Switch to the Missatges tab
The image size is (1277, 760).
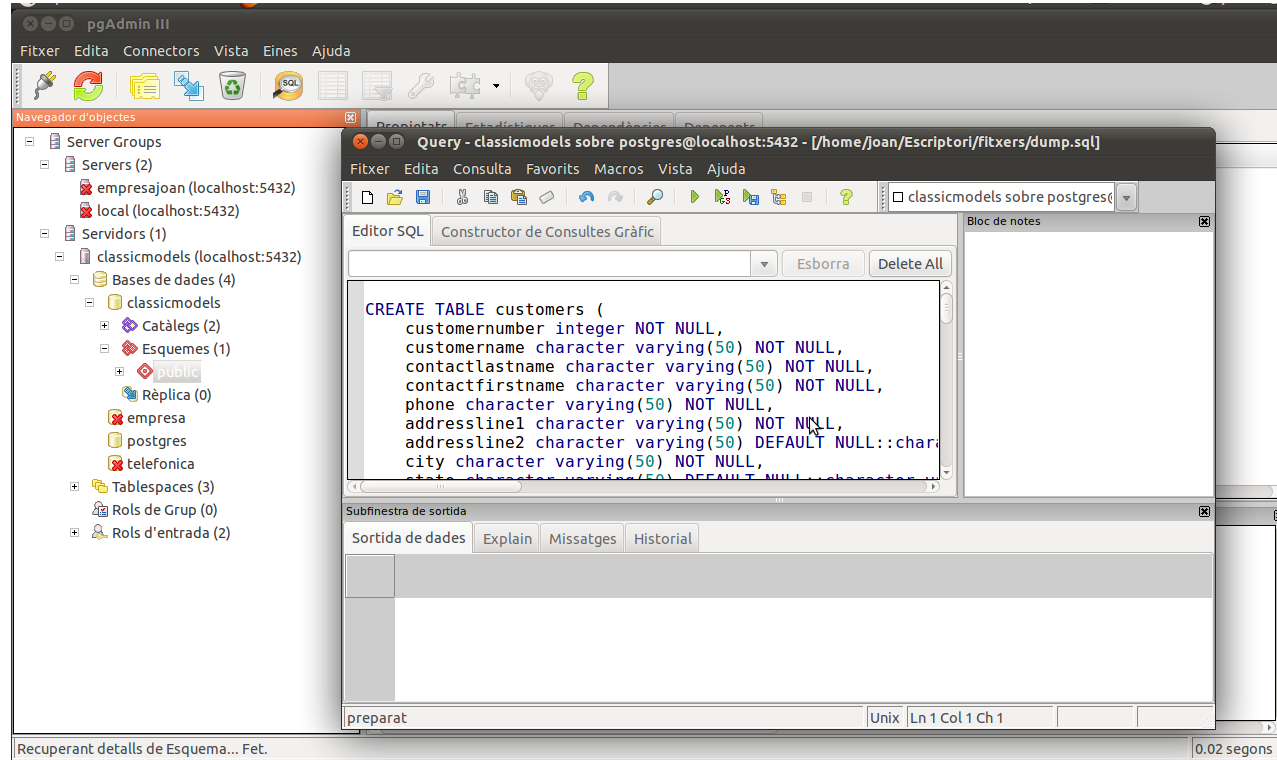(582, 538)
